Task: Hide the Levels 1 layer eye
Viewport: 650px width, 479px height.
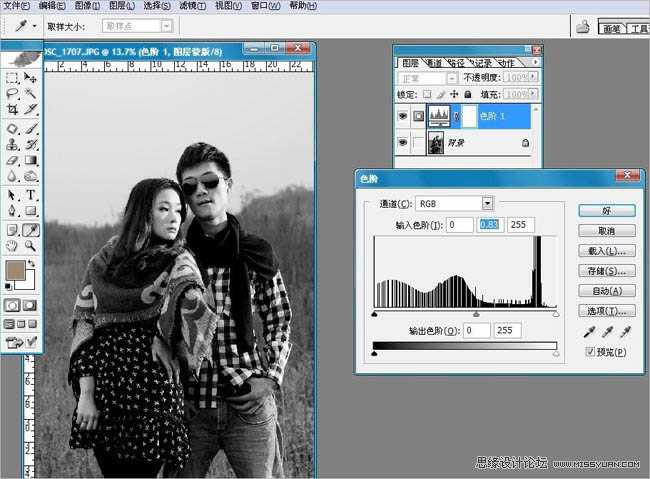Action: [403, 116]
